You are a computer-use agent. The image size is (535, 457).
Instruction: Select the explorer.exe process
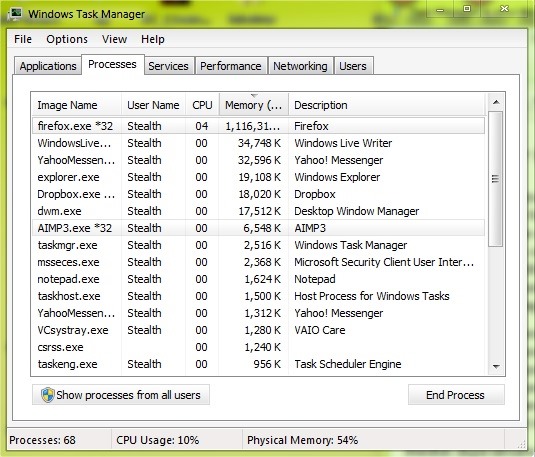click(x=258, y=177)
